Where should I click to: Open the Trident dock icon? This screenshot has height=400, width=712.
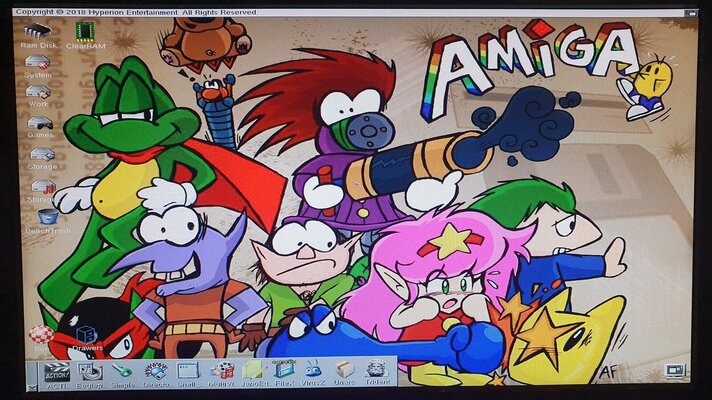pyautogui.click(x=376, y=370)
